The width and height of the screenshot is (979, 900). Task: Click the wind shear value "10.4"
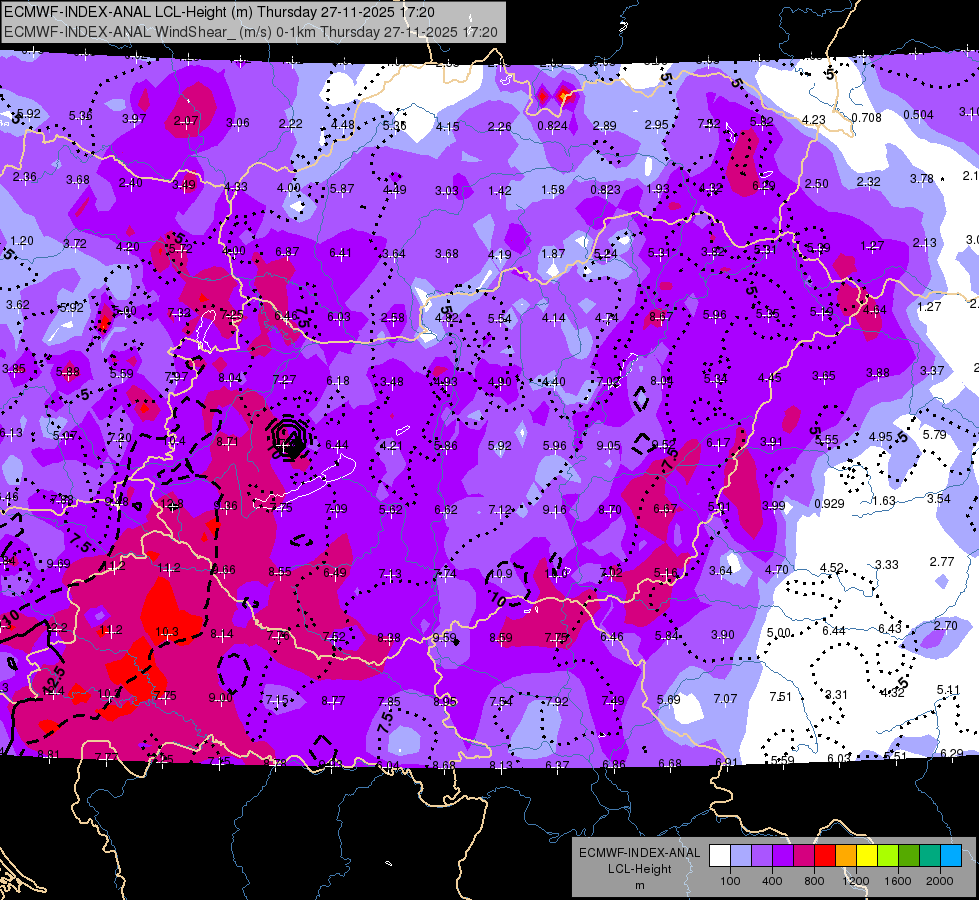[x=174, y=440]
